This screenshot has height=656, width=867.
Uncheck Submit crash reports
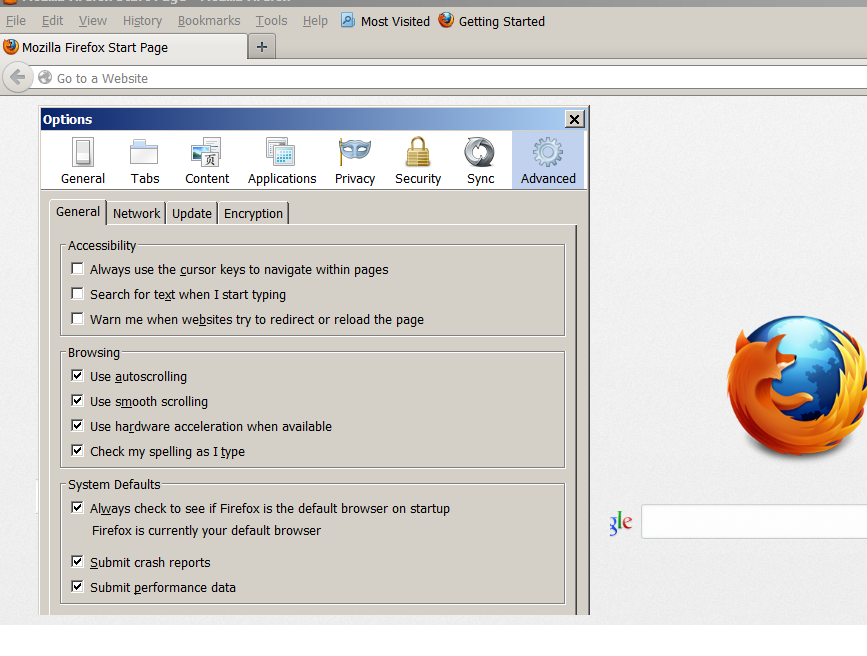pyautogui.click(x=77, y=561)
